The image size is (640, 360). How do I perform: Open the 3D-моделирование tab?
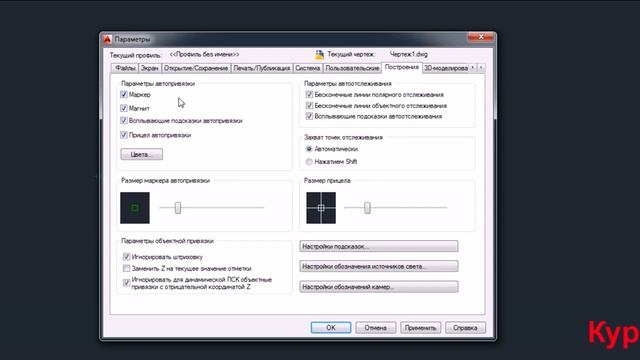click(446, 68)
